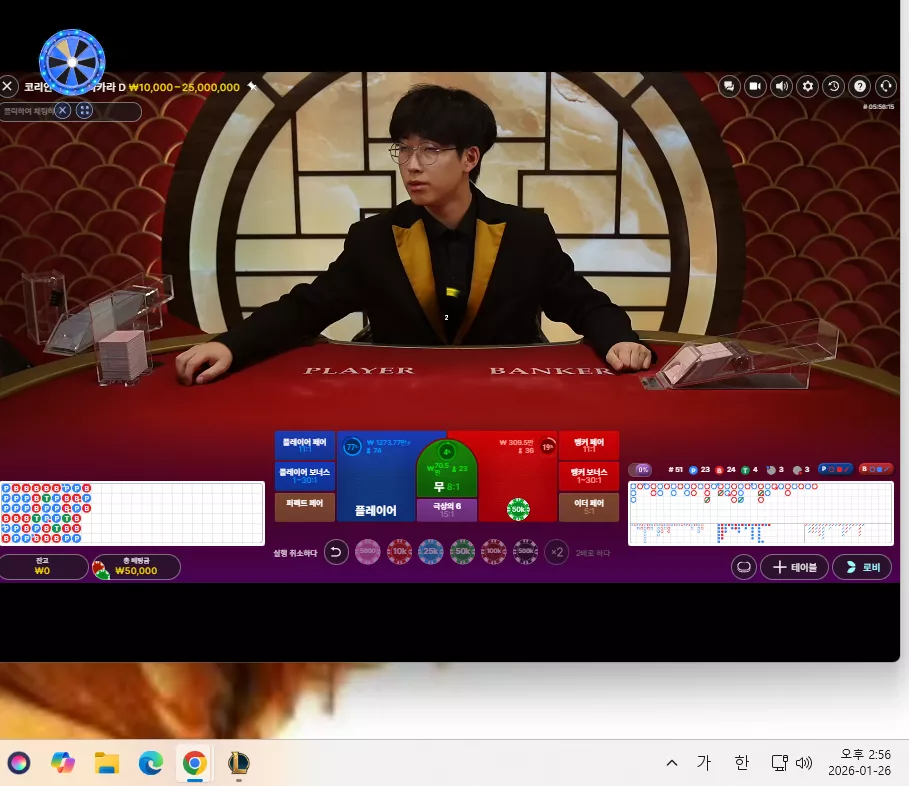Close the game with the top-left X icon

pos(8,87)
